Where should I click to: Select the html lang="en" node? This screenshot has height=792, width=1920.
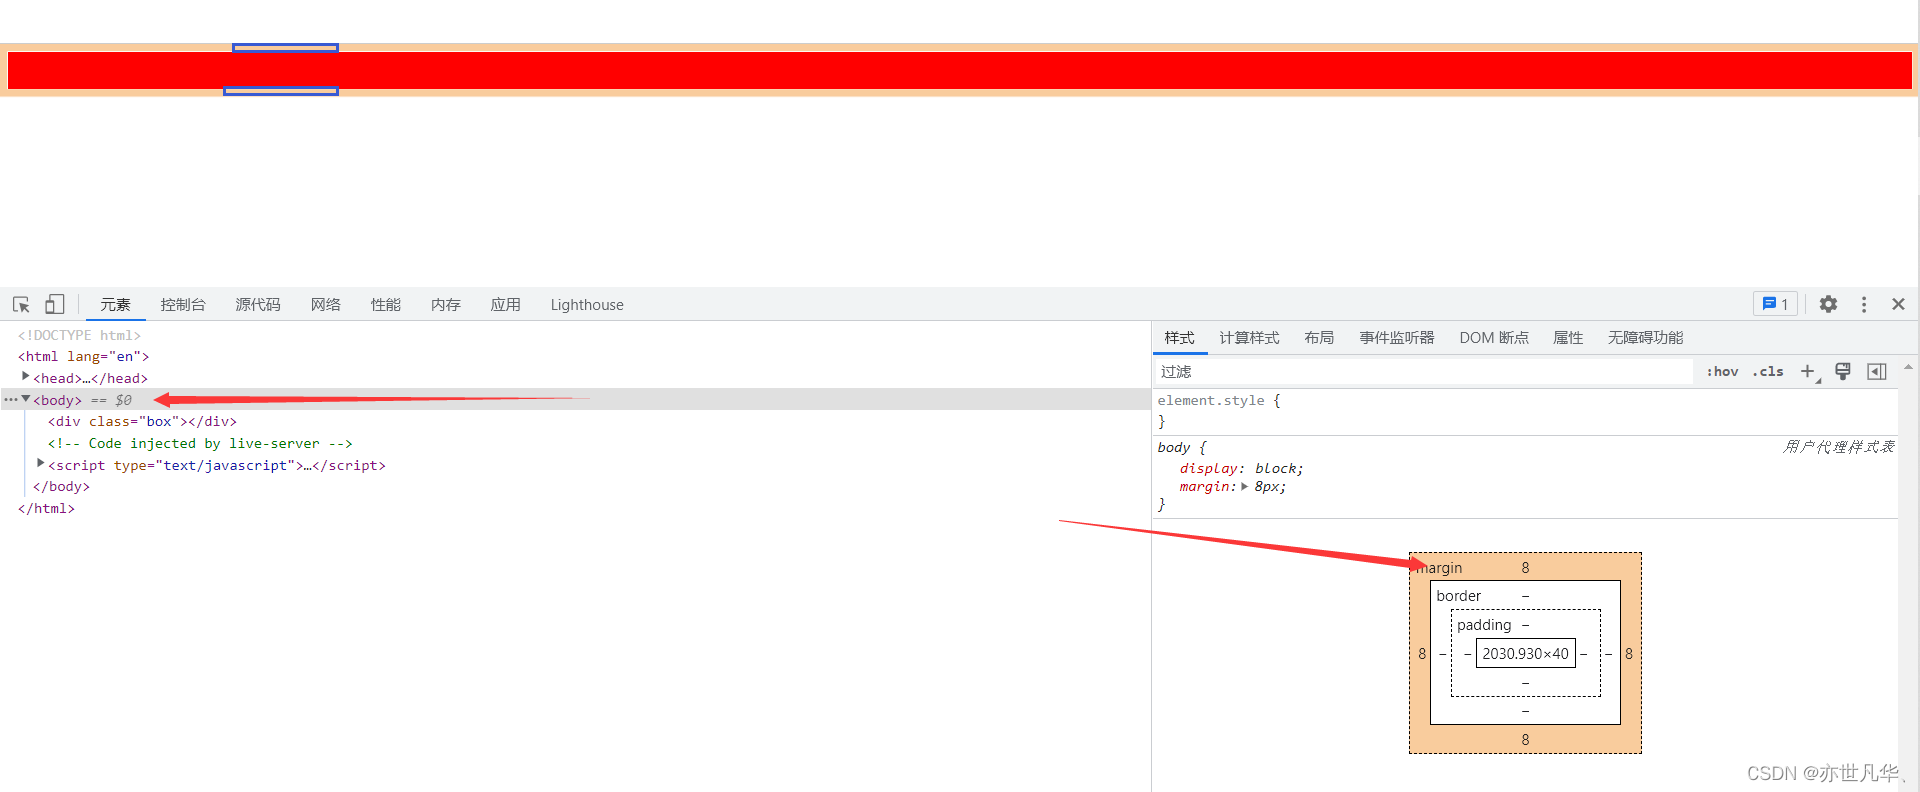tap(83, 356)
